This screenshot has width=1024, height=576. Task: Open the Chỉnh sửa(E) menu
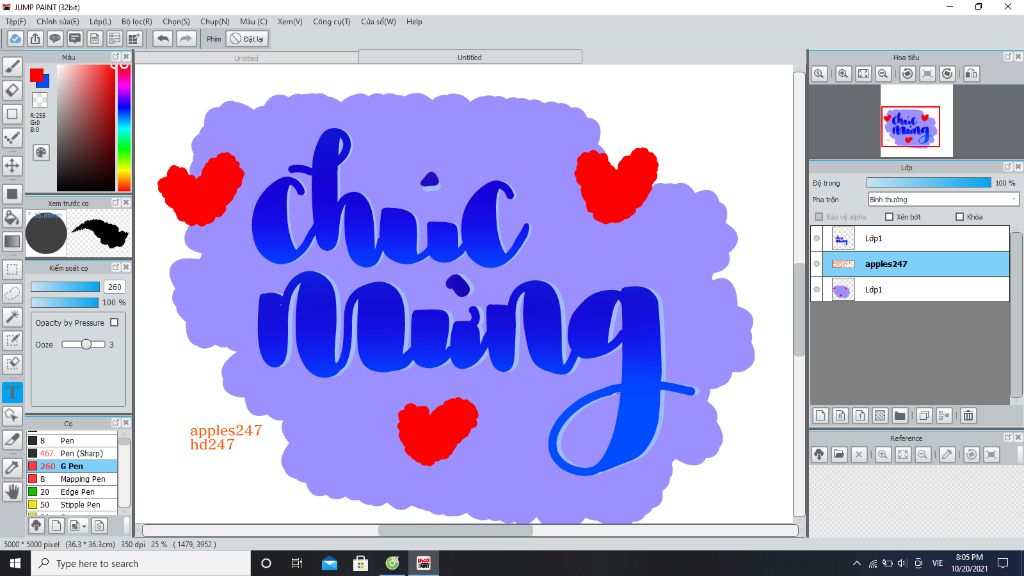pos(57,22)
